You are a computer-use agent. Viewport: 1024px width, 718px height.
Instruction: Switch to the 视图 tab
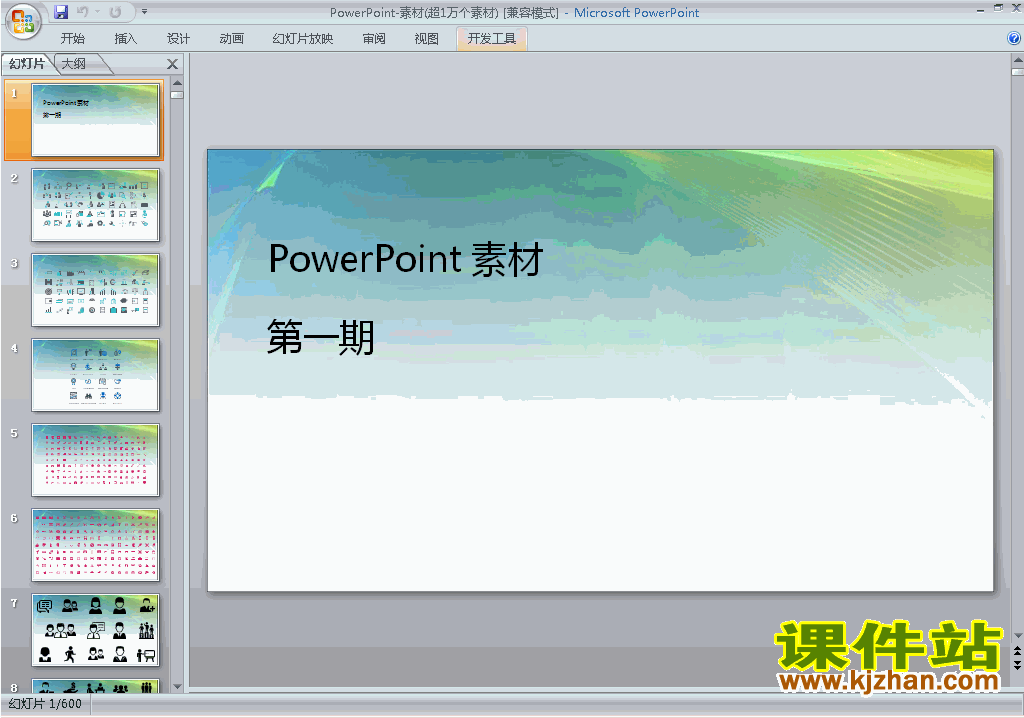pyautogui.click(x=426, y=39)
